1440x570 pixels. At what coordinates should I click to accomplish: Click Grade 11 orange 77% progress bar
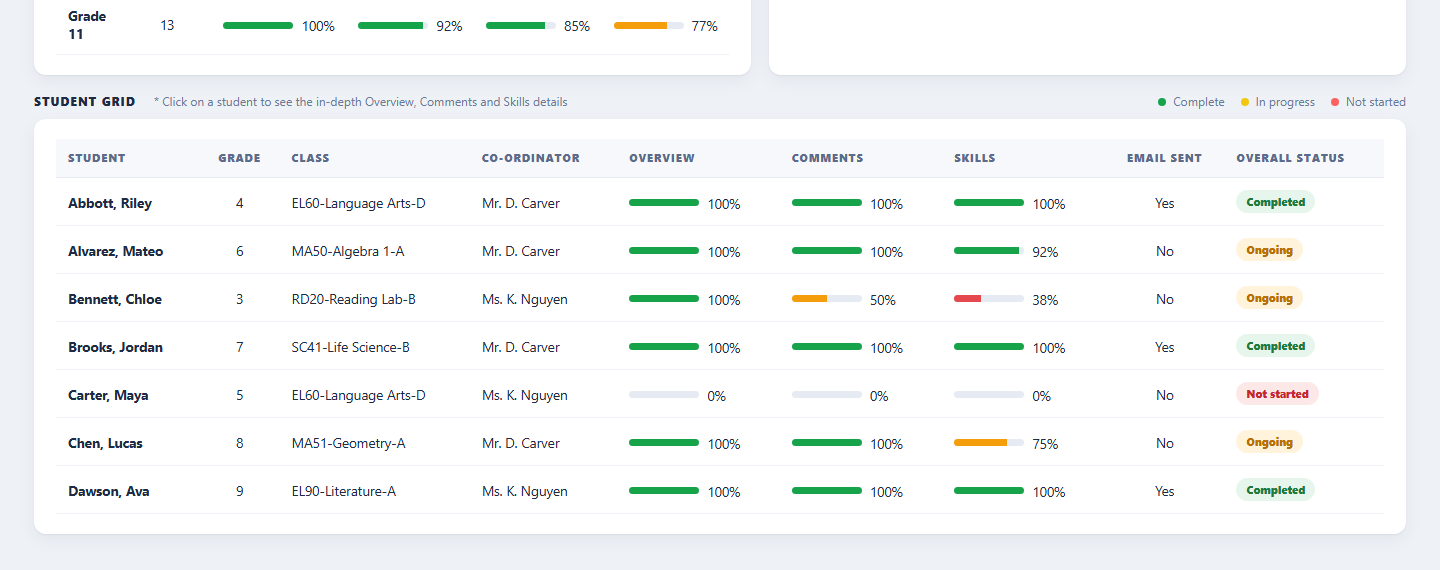(x=649, y=25)
